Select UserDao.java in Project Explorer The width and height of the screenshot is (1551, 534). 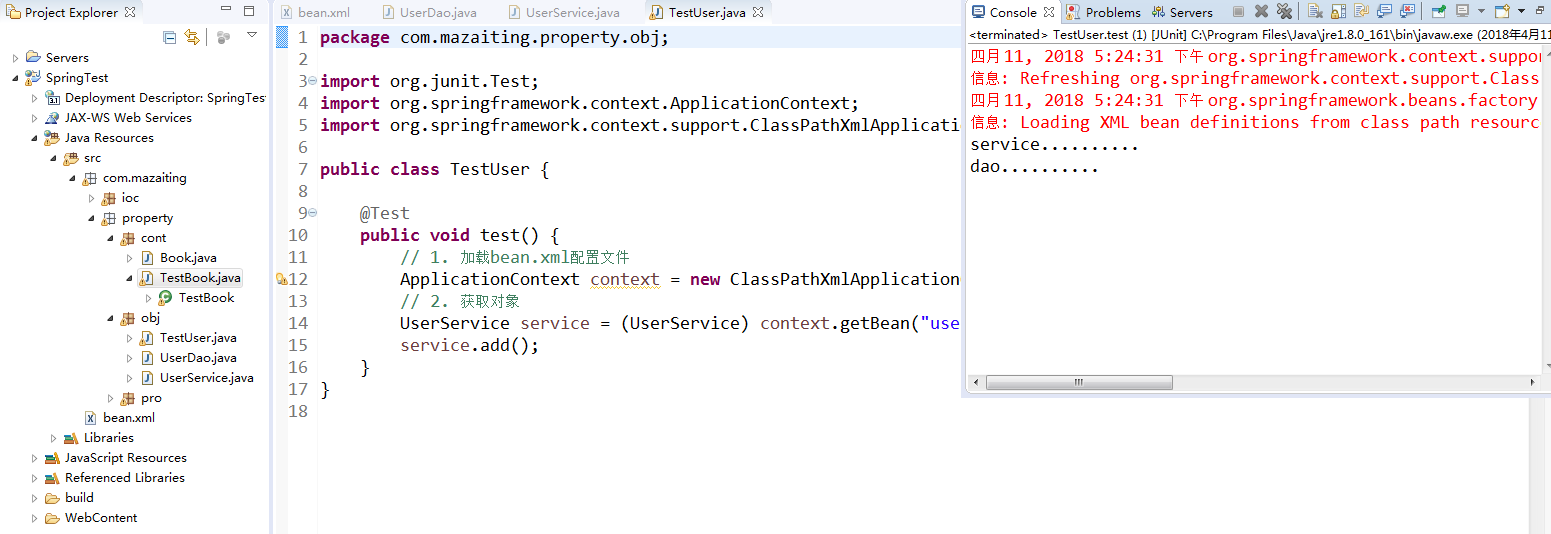[198, 358]
